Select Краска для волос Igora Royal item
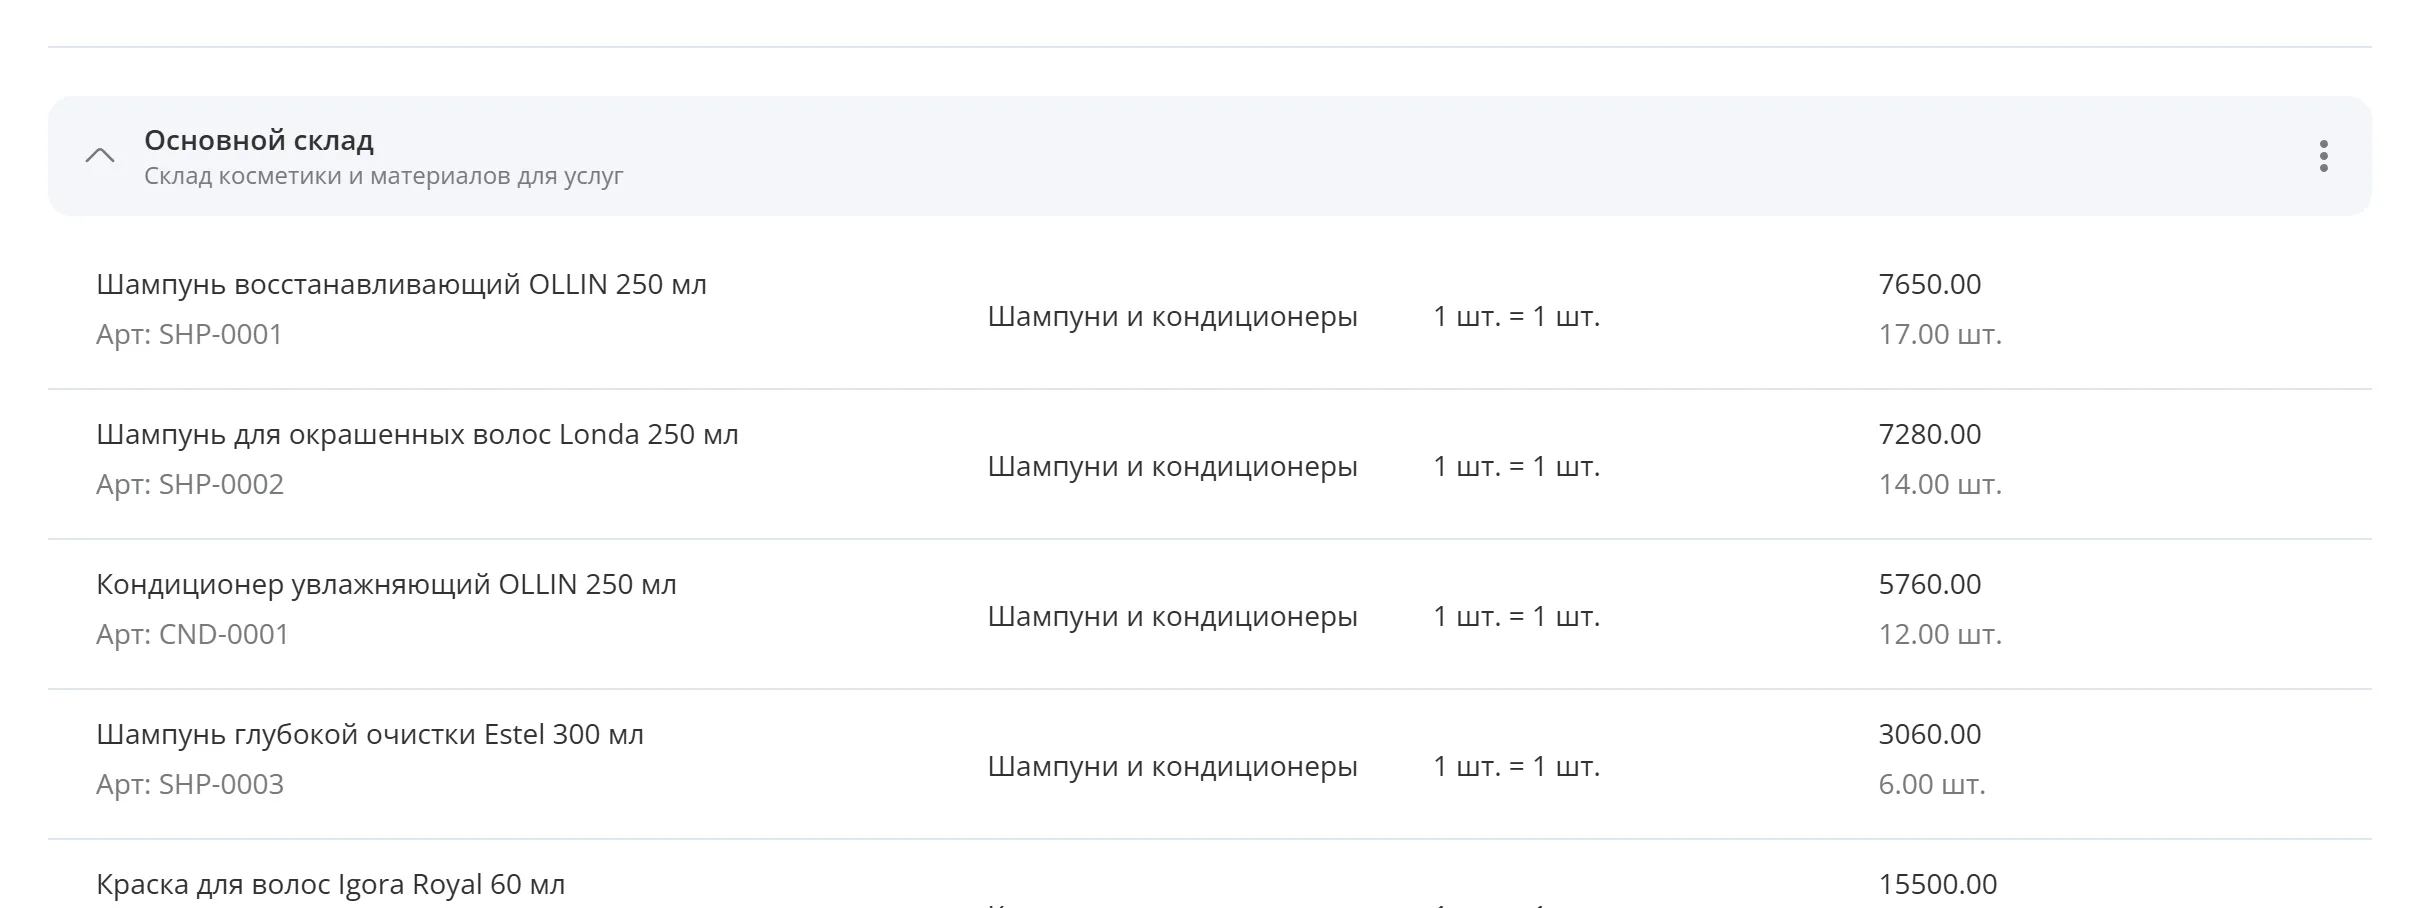This screenshot has height=908, width=2420. pyautogui.click(x=330, y=884)
